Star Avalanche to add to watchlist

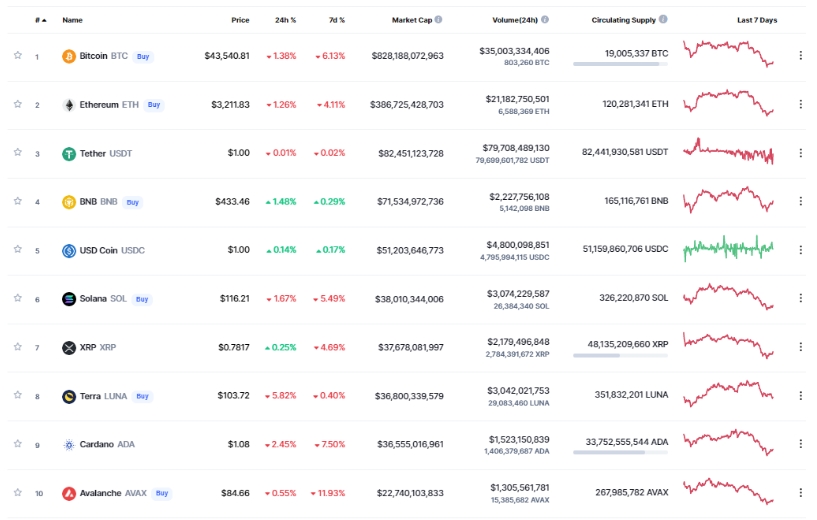point(18,492)
